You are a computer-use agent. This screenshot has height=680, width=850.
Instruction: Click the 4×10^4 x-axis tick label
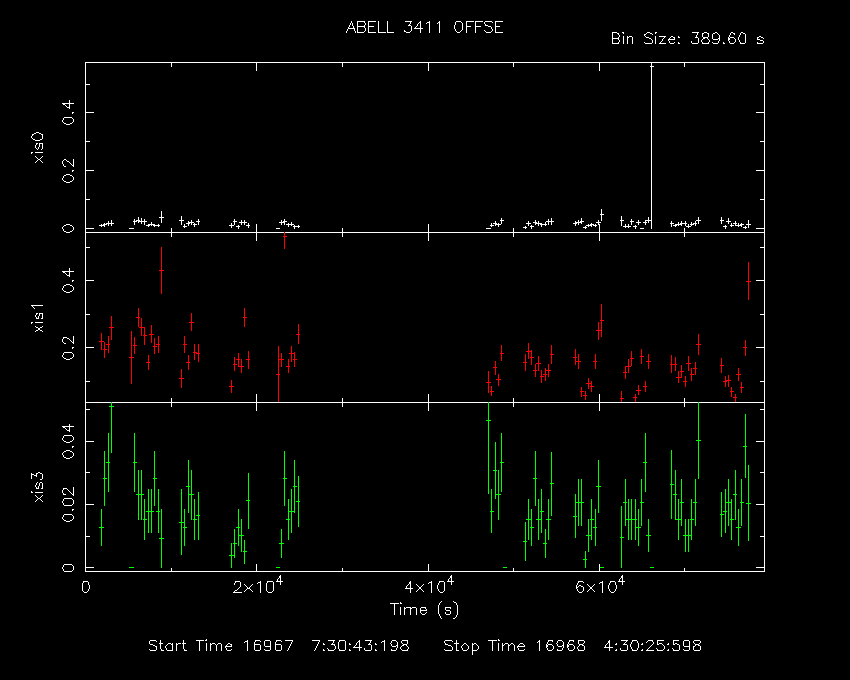point(429,586)
